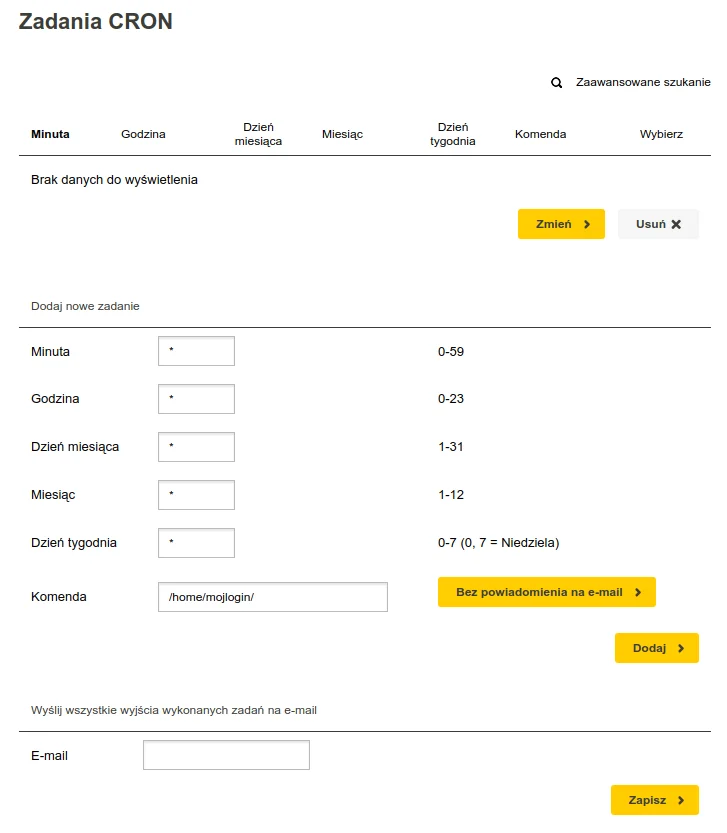
Task: Open Zaawansowane szukanie advanced search
Action: coord(643,82)
